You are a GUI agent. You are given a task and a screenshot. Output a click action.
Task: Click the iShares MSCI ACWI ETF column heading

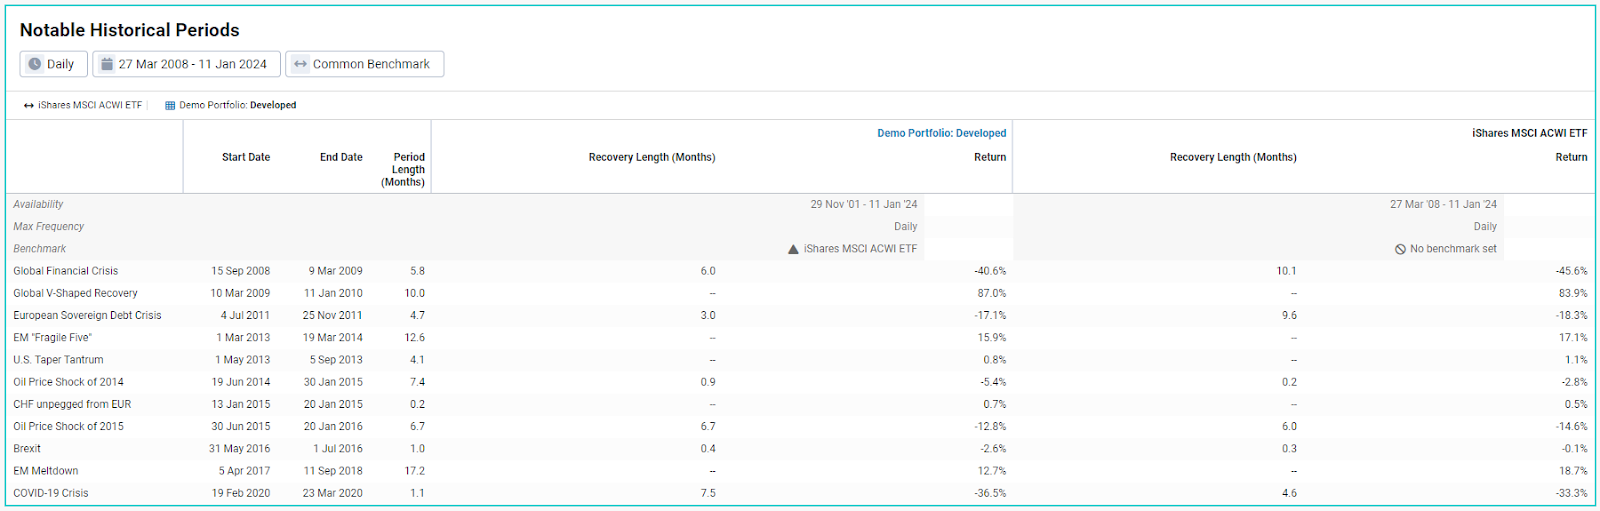pyautogui.click(x=1529, y=133)
